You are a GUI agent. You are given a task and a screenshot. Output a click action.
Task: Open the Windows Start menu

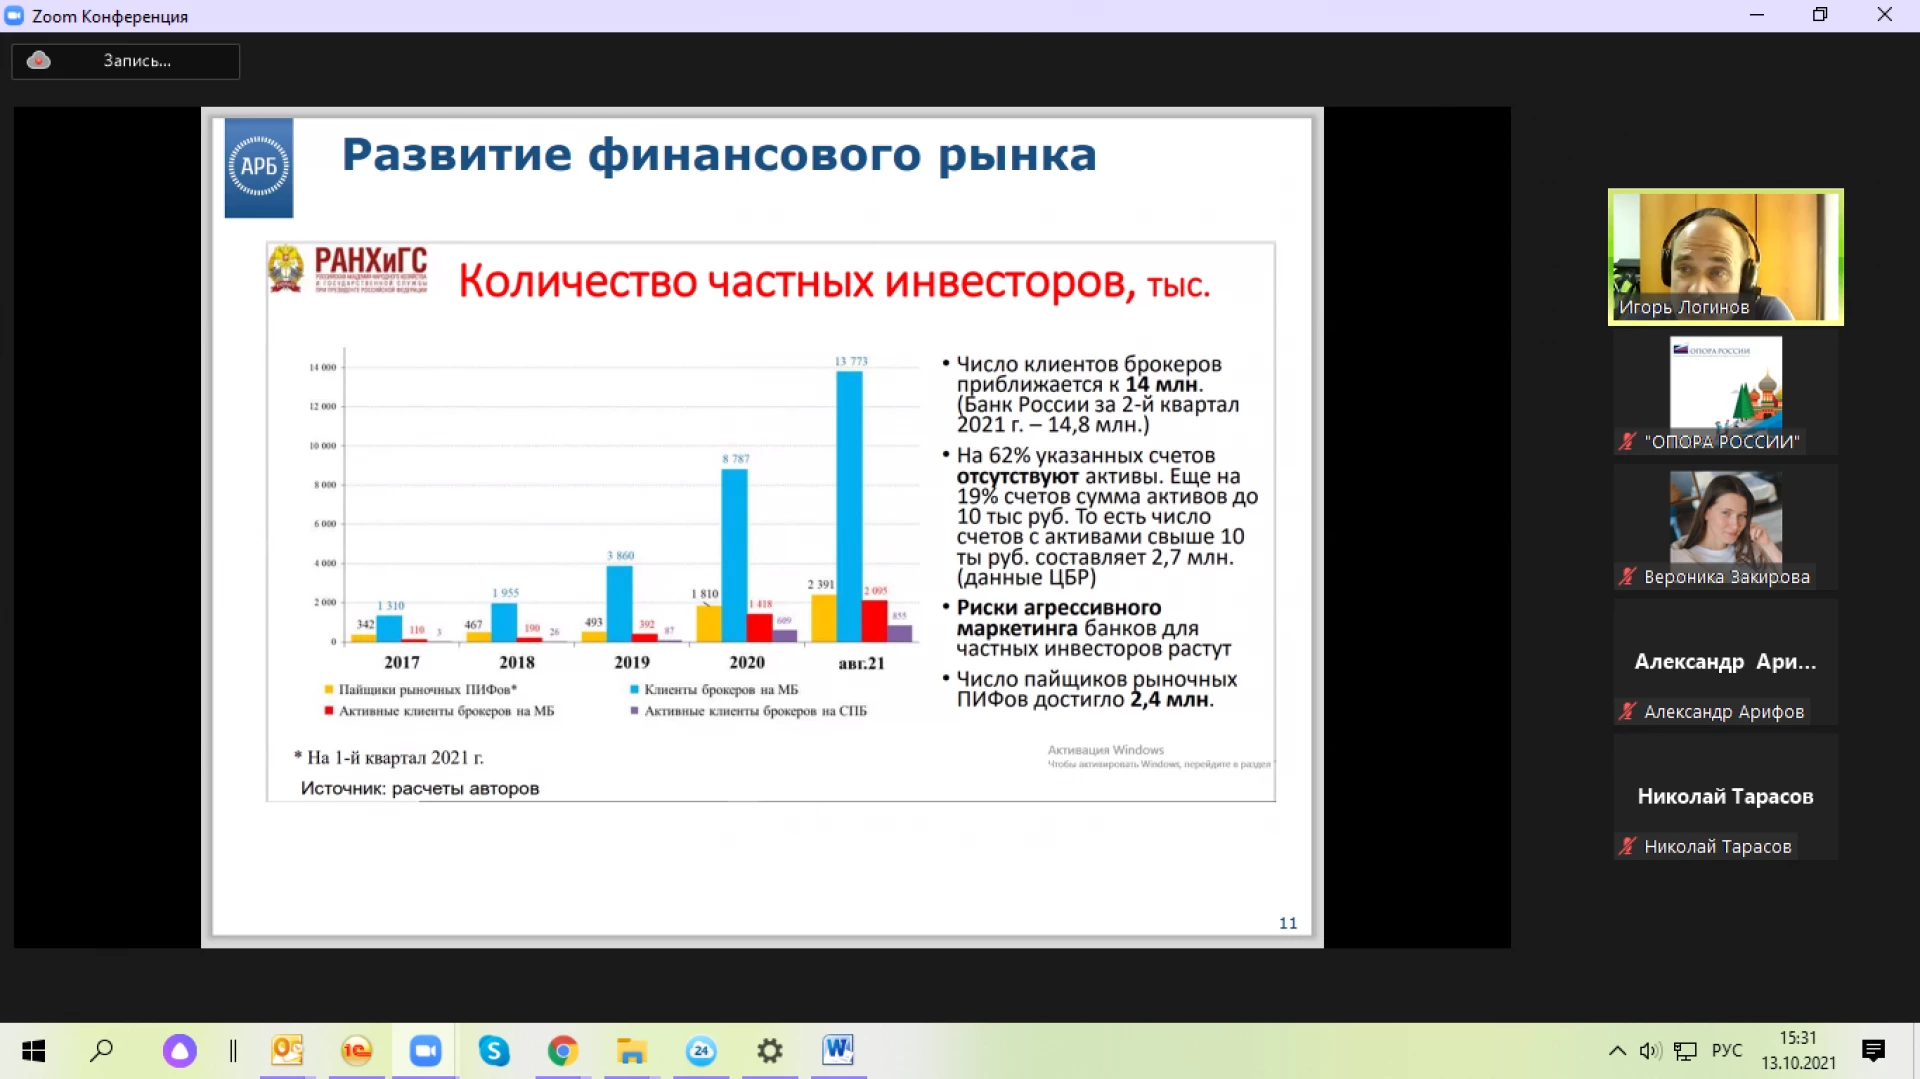click(x=33, y=1051)
